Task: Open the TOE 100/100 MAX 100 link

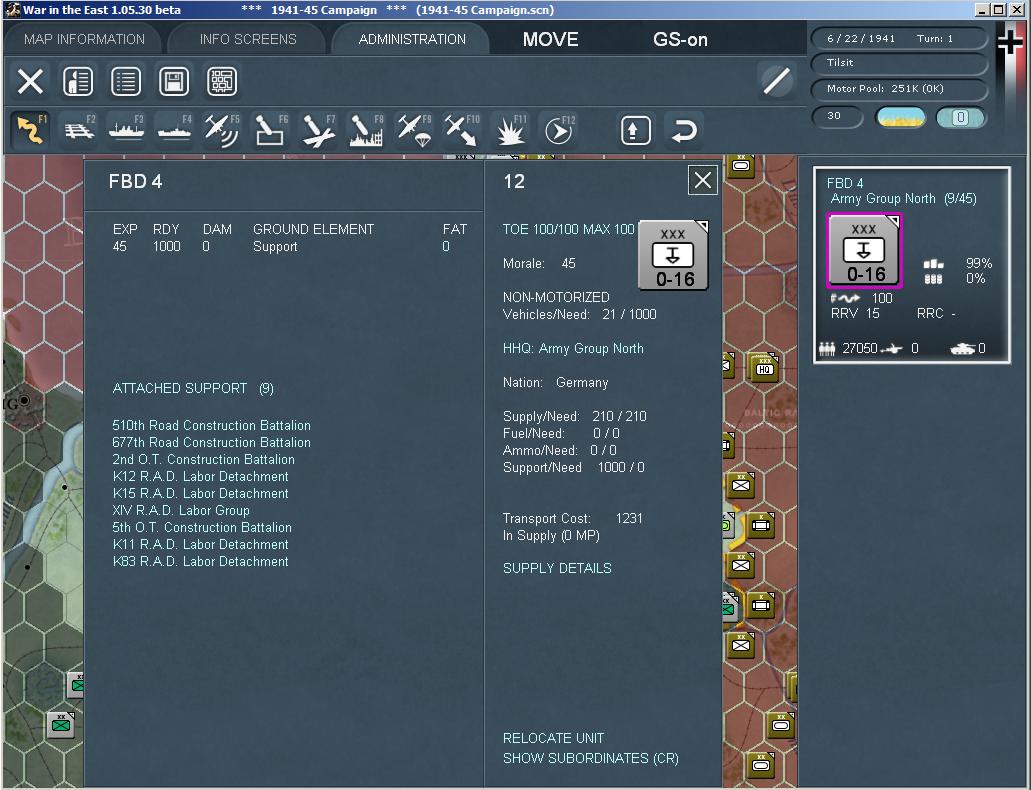Action: click(568, 230)
